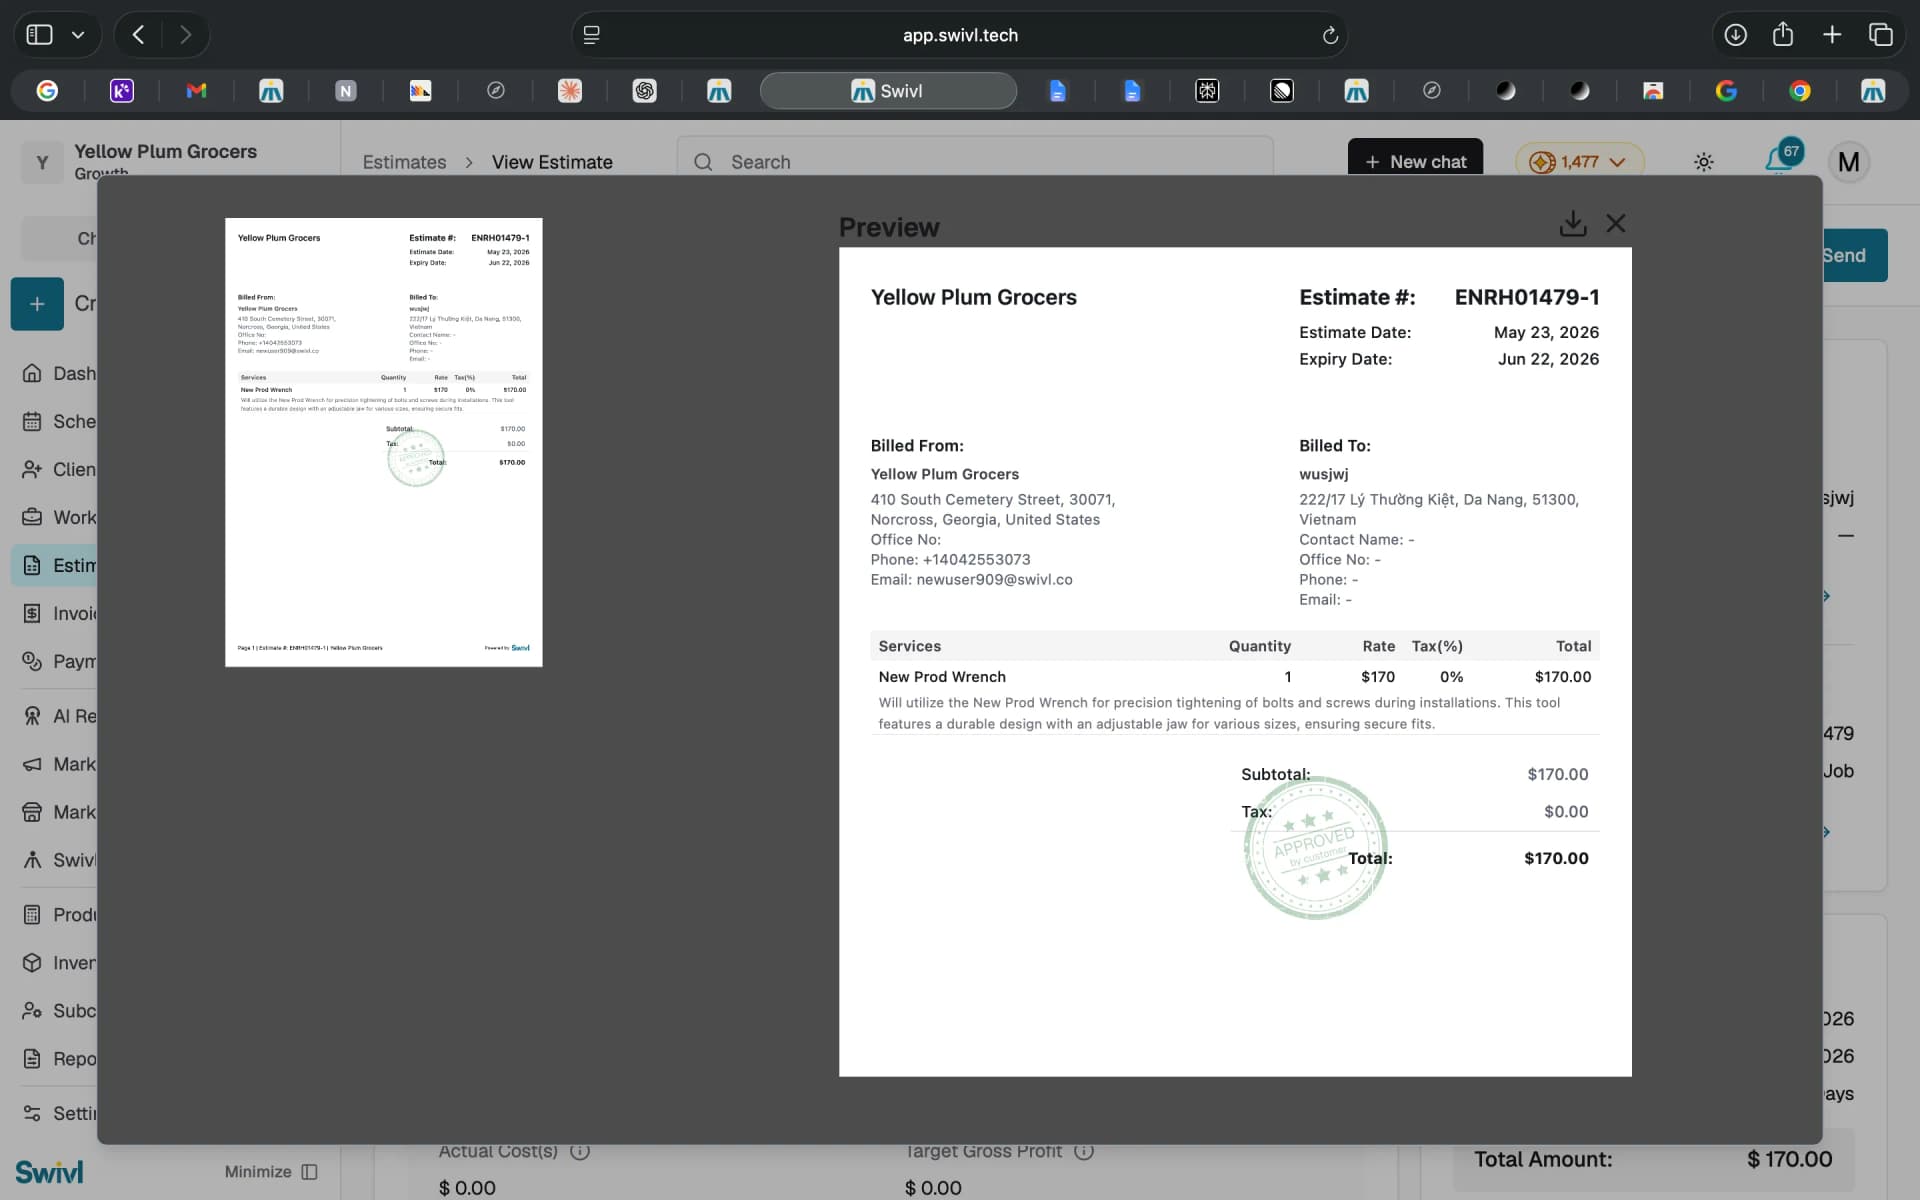Go forward to next page

(x=185, y=35)
